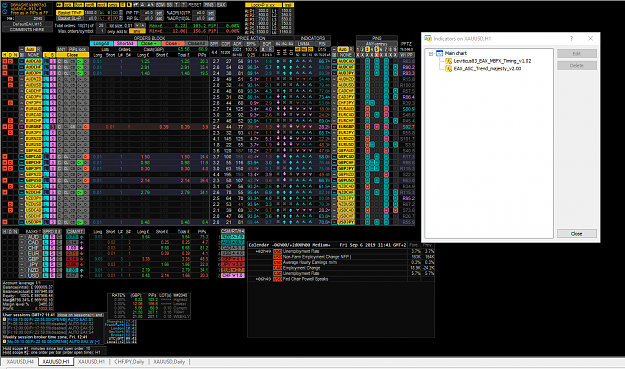Click the gray CloseAll button
This screenshot has height=369, width=625.
pos(196,43)
